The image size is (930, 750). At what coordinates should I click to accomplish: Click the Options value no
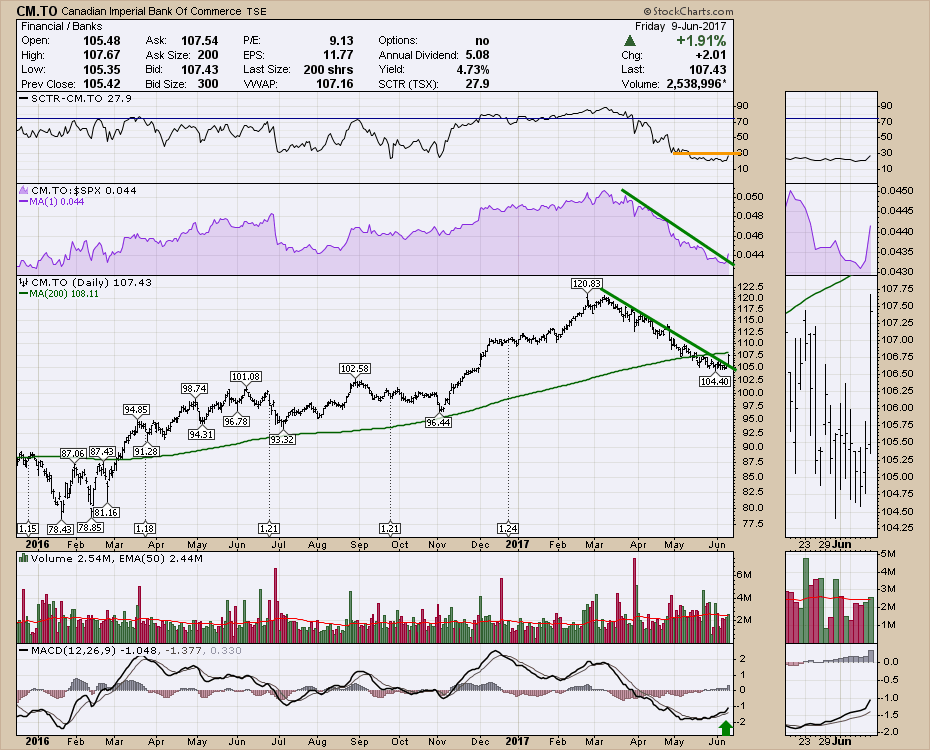point(482,41)
